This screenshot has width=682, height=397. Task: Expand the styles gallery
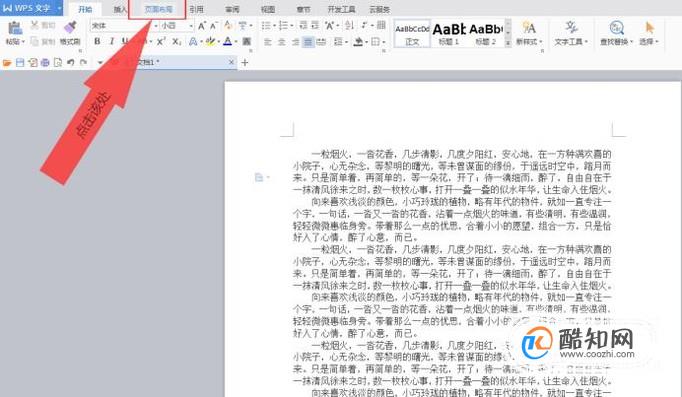pos(508,43)
